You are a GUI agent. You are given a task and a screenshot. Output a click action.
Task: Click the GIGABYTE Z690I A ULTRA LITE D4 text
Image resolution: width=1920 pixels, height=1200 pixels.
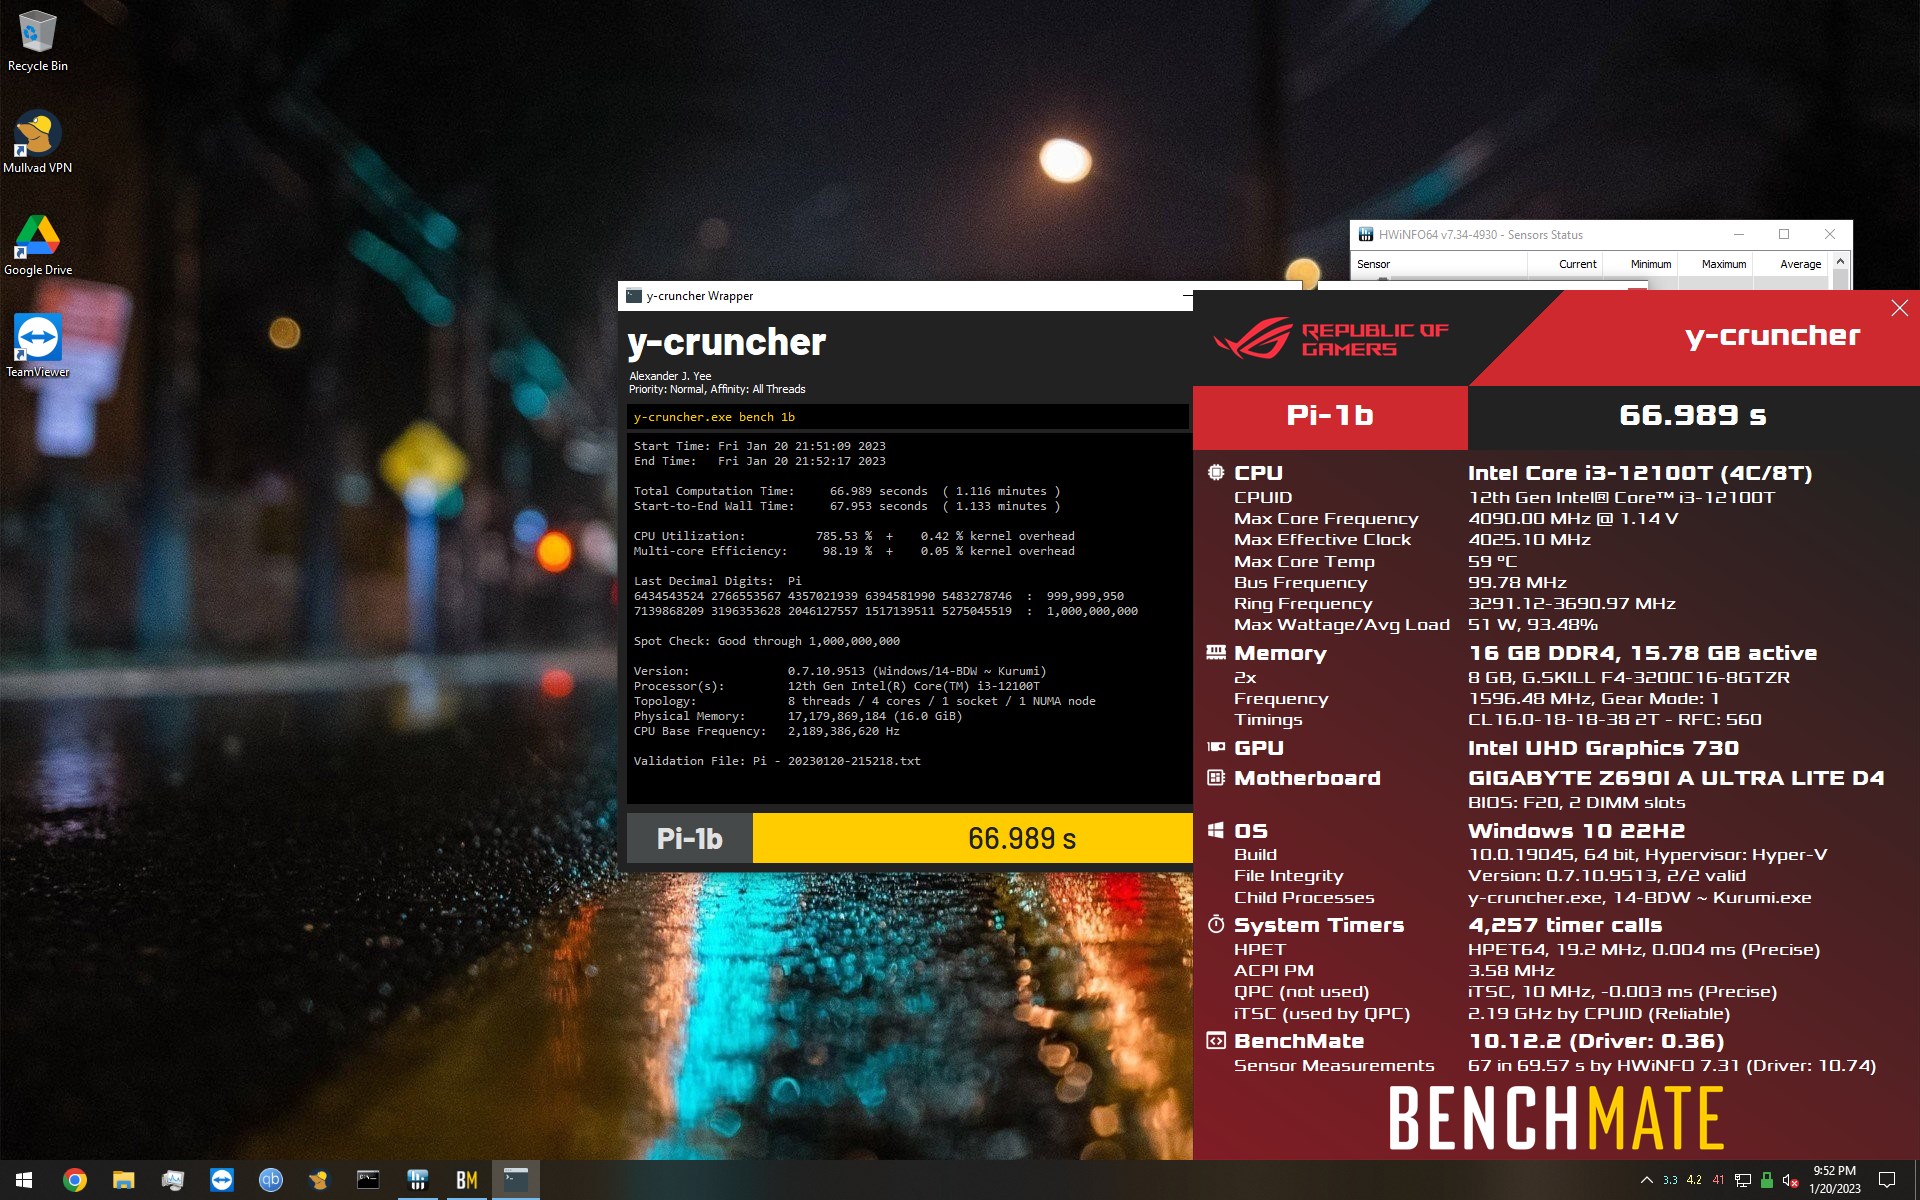(x=1676, y=778)
